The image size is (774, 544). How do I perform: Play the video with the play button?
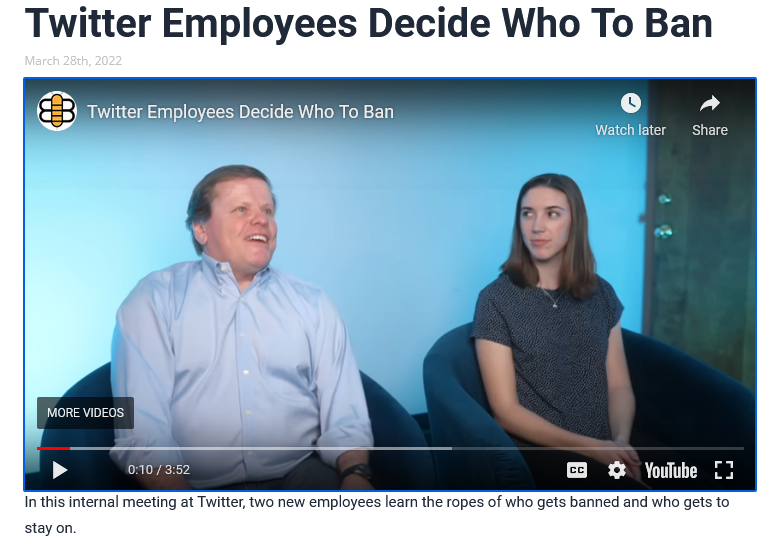tap(60, 470)
